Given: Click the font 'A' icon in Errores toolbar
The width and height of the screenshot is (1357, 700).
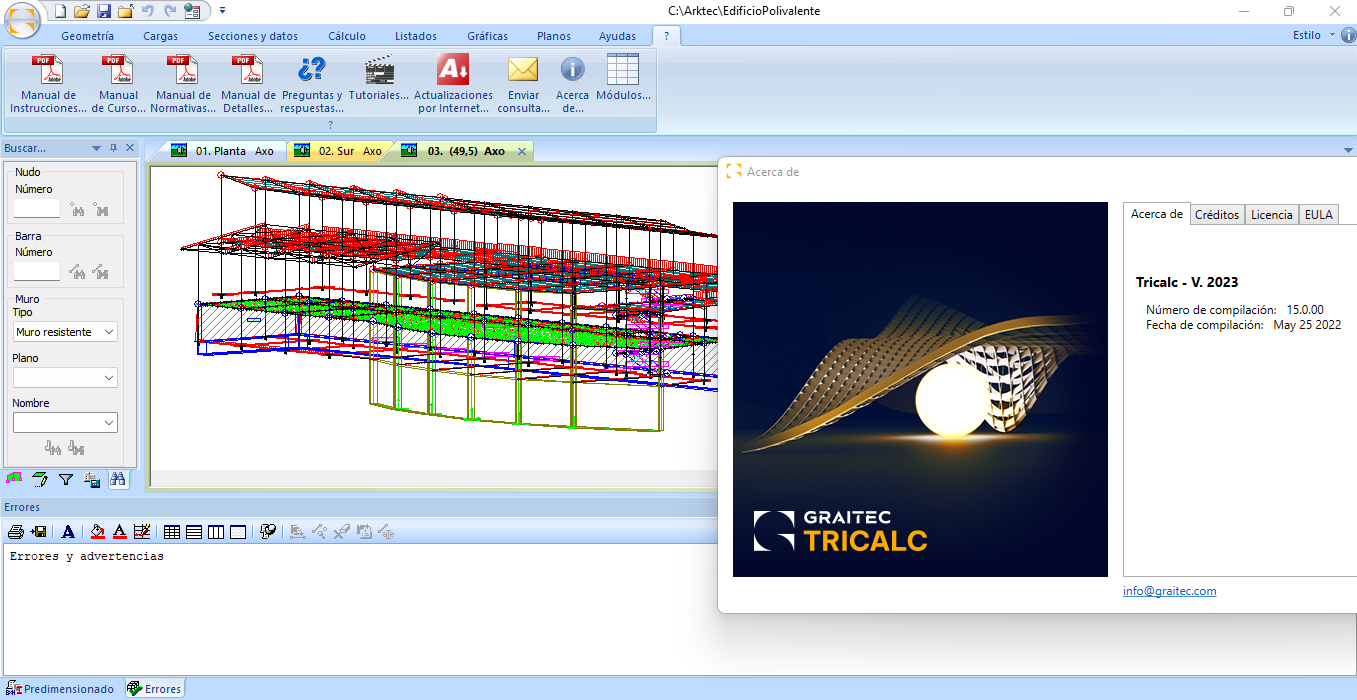Looking at the screenshot, I should [x=68, y=532].
